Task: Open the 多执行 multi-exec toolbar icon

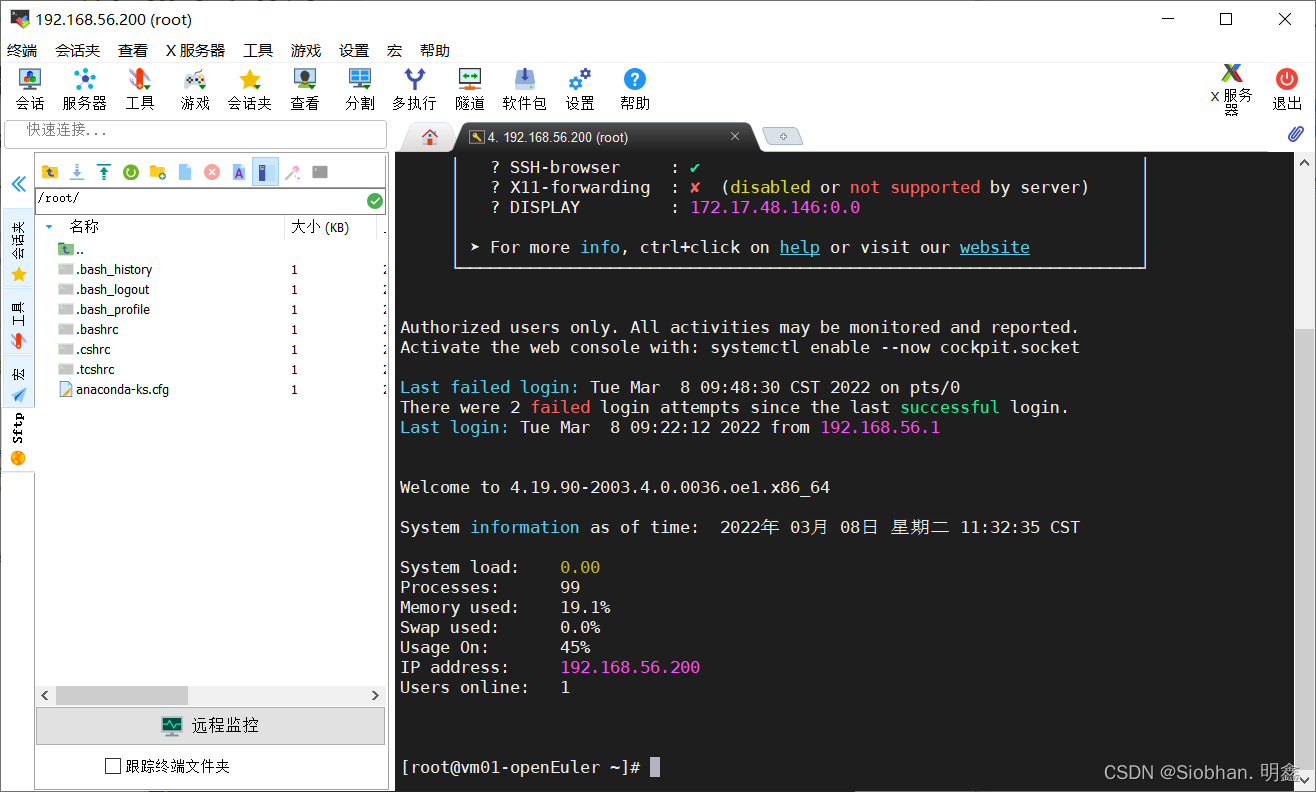Action: click(413, 89)
